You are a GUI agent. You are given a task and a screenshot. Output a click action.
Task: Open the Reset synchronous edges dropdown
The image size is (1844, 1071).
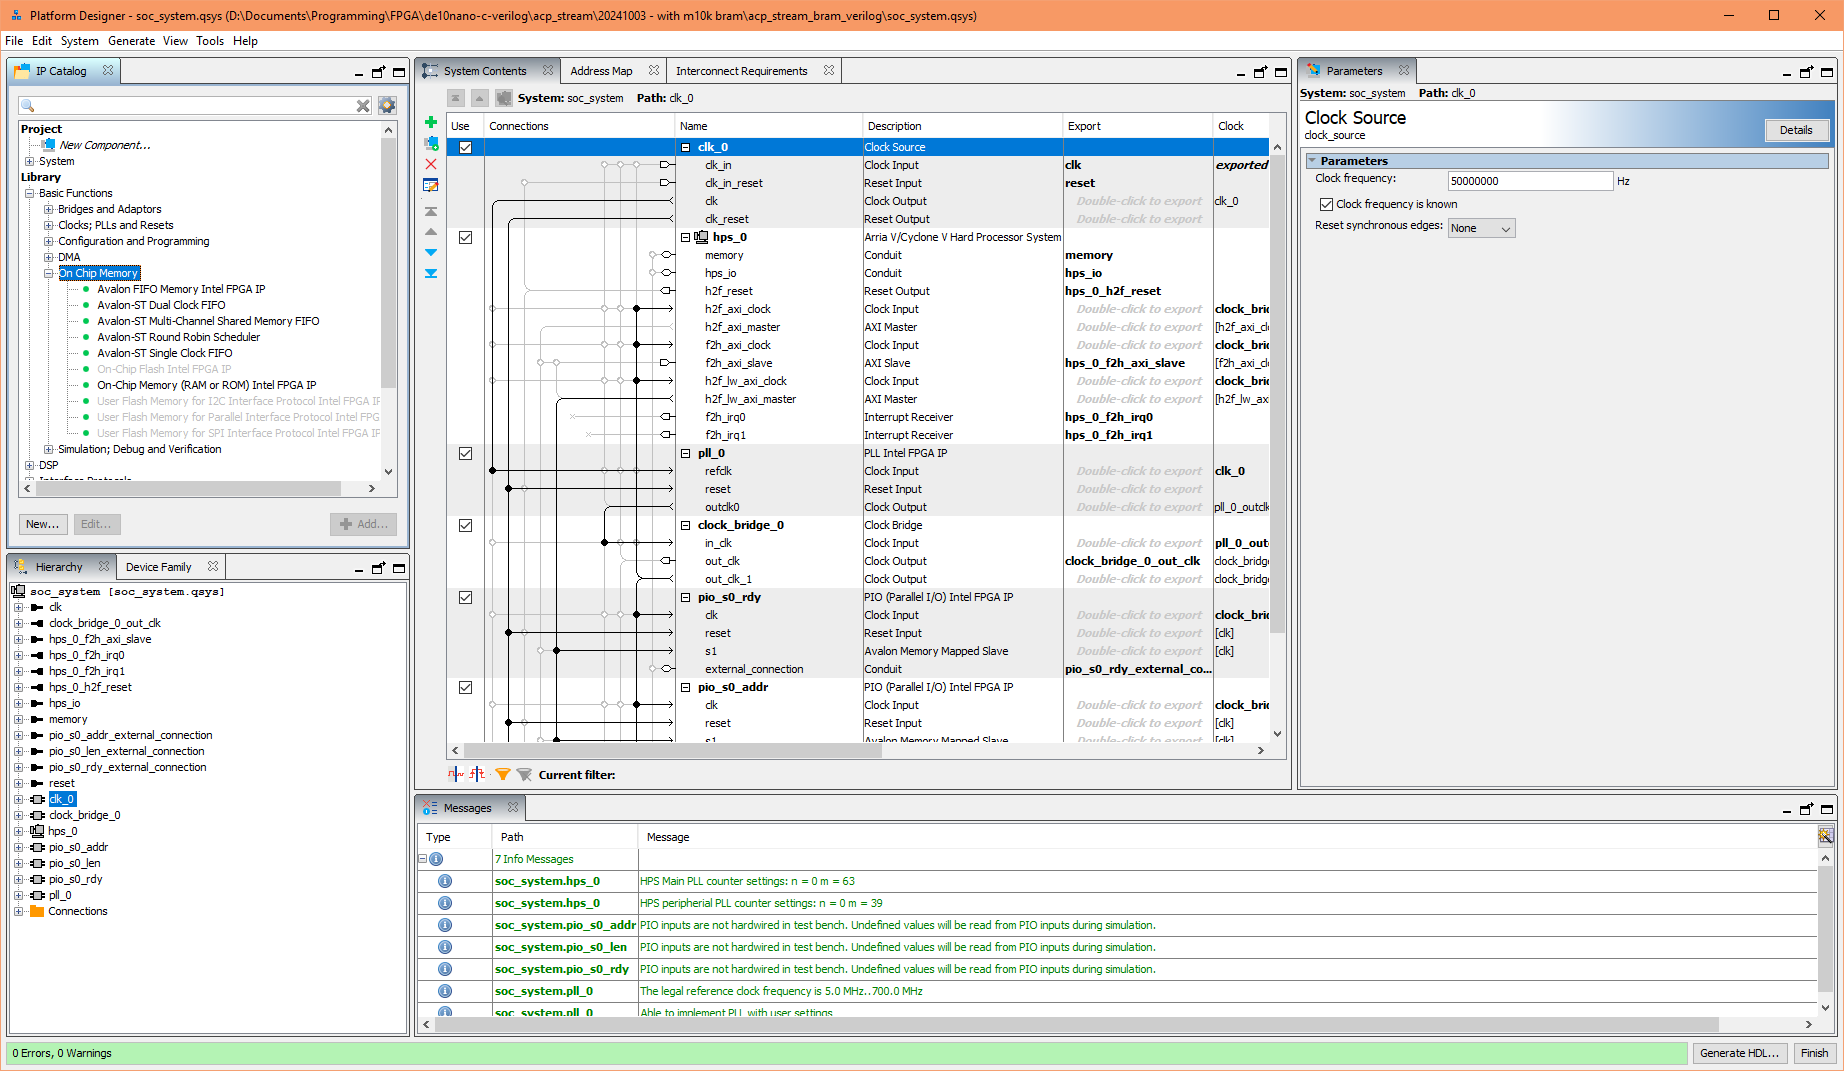[x=1481, y=227]
